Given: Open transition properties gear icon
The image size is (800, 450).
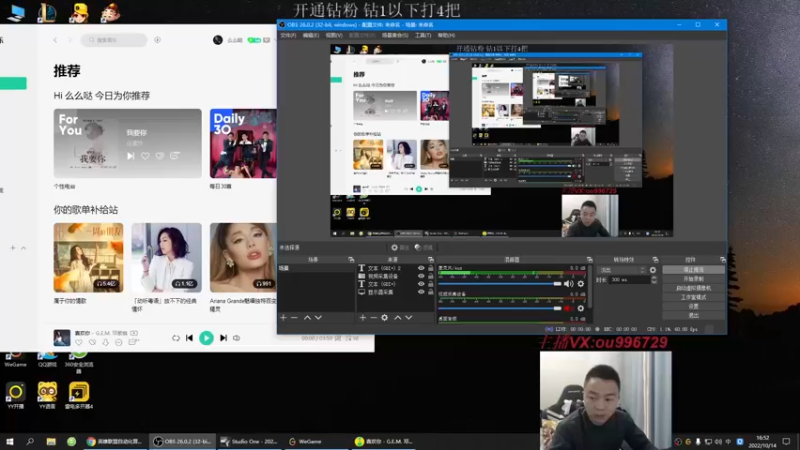Looking at the screenshot, I should [653, 270].
